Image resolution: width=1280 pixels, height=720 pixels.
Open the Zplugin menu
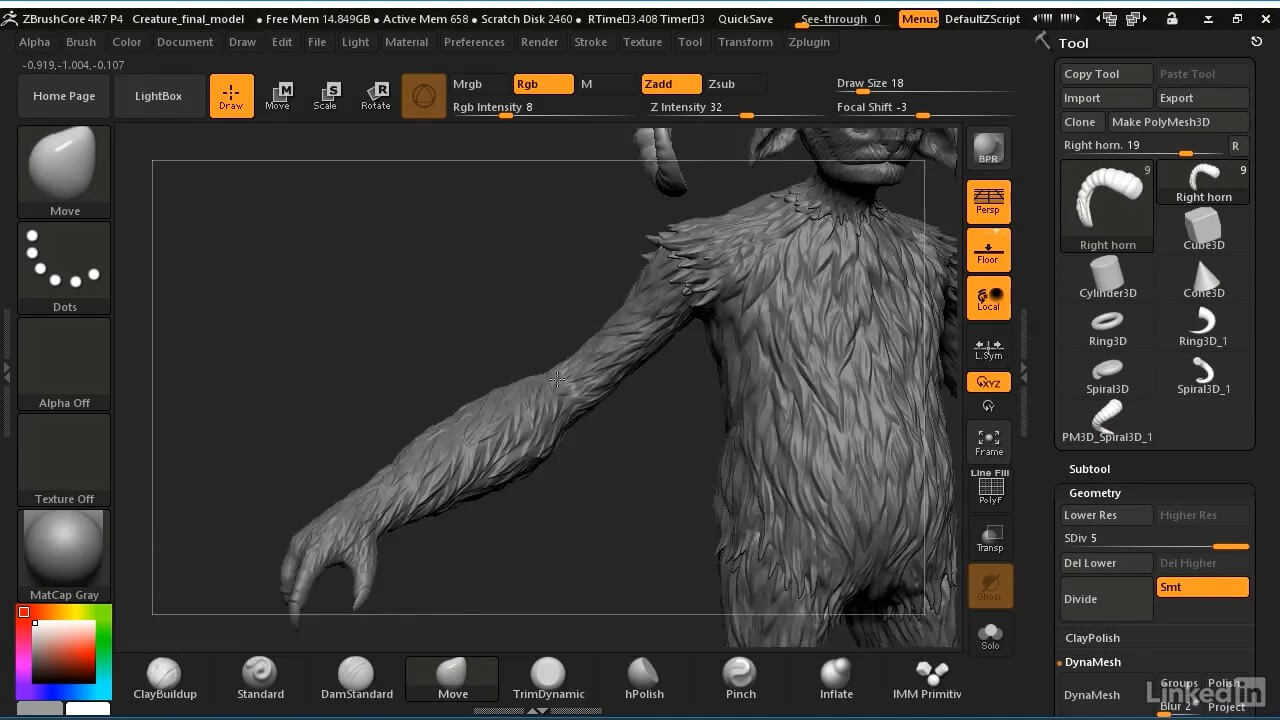[809, 42]
